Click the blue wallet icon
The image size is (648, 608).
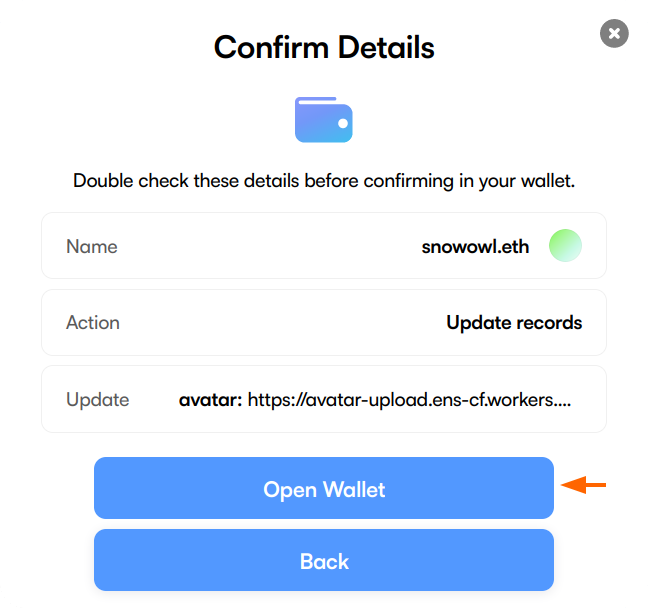tap(323, 119)
